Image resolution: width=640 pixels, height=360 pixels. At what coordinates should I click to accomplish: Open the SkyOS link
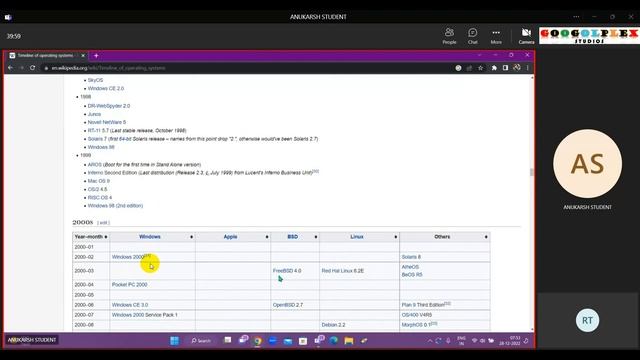tap(95, 80)
